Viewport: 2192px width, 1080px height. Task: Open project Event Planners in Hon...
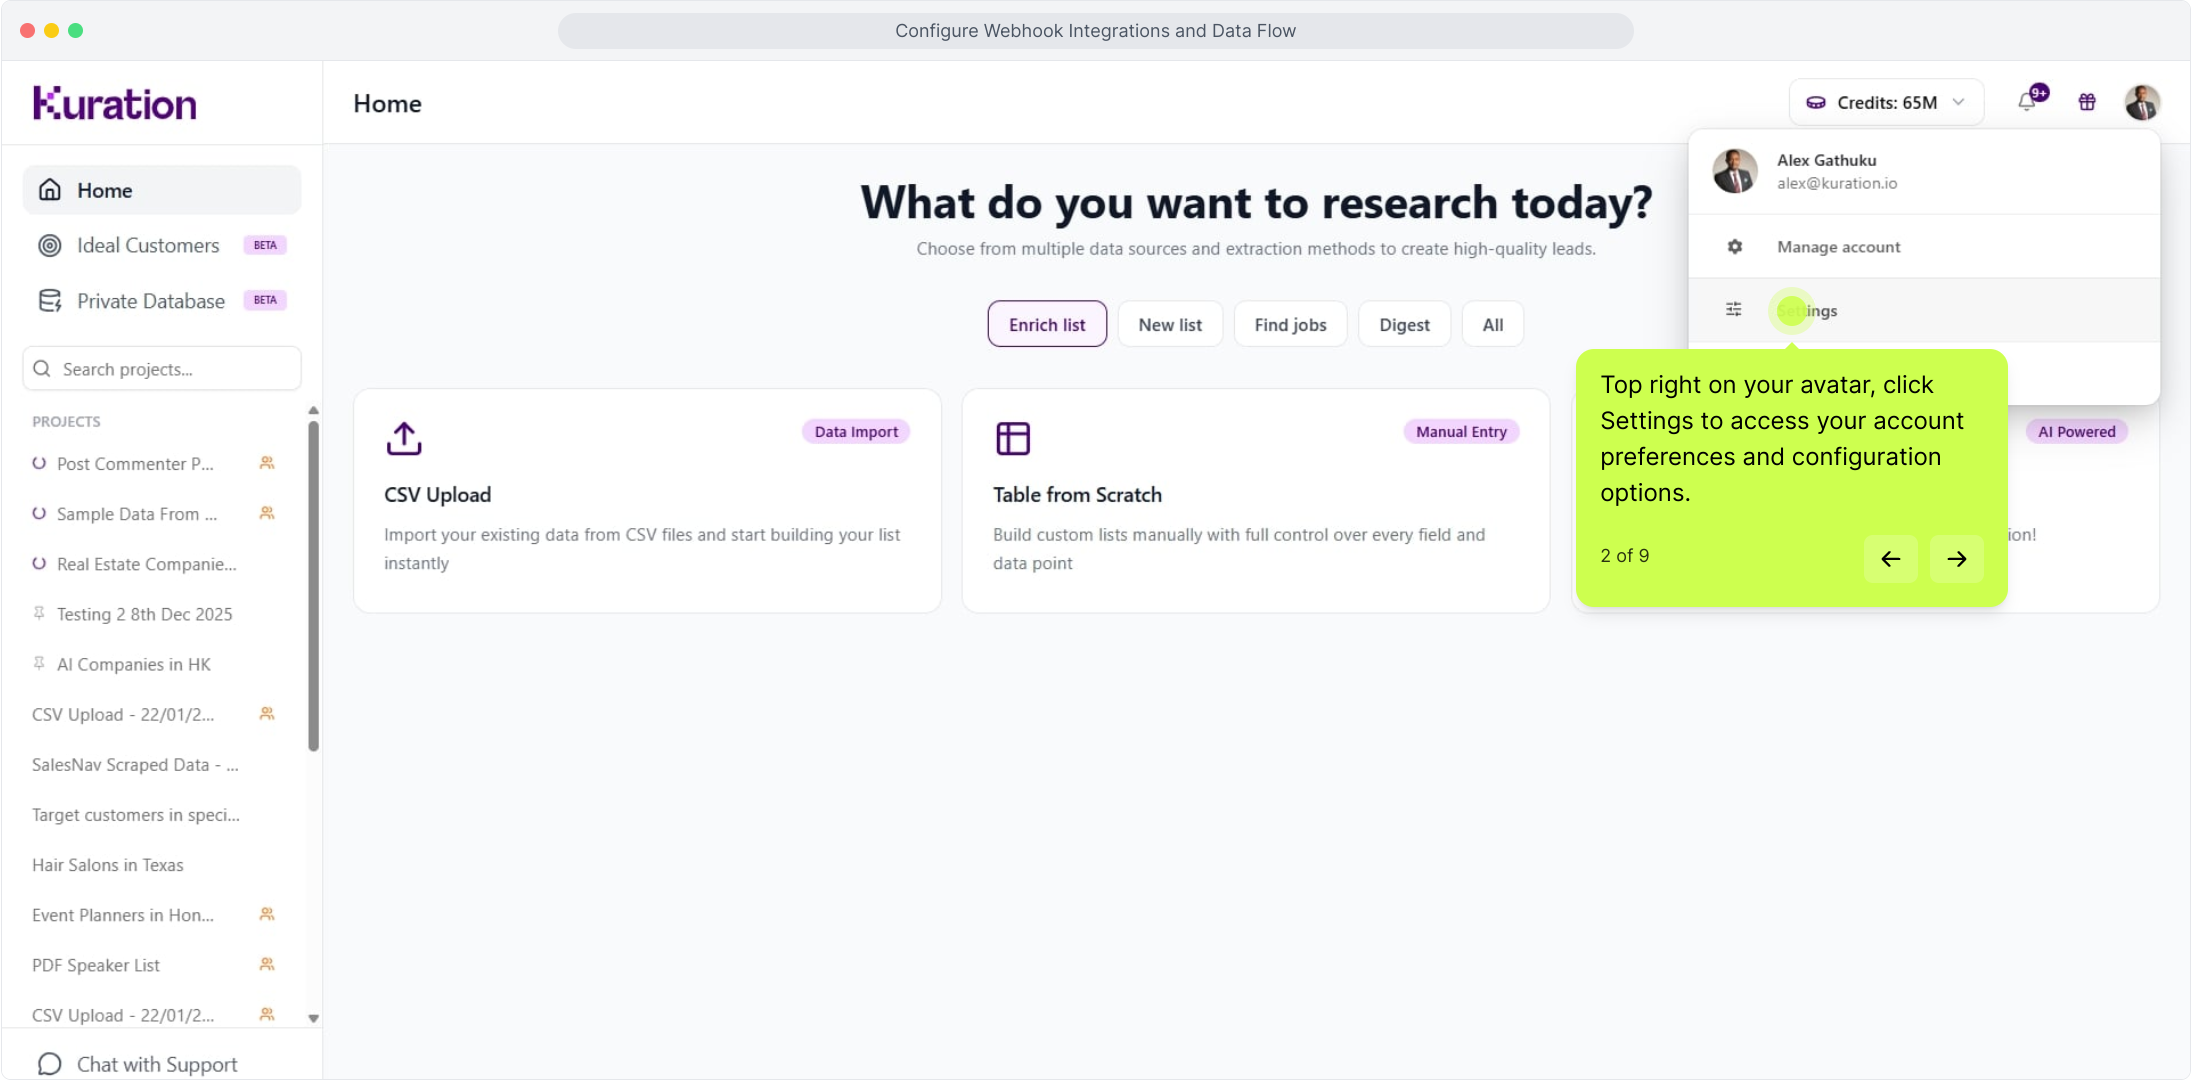pos(123,914)
